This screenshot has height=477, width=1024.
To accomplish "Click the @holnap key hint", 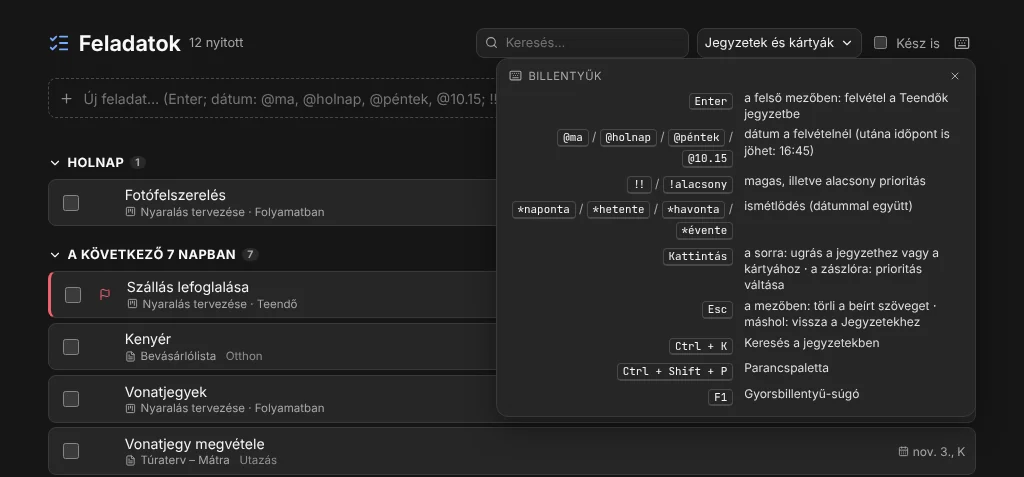I will click(x=628, y=138).
